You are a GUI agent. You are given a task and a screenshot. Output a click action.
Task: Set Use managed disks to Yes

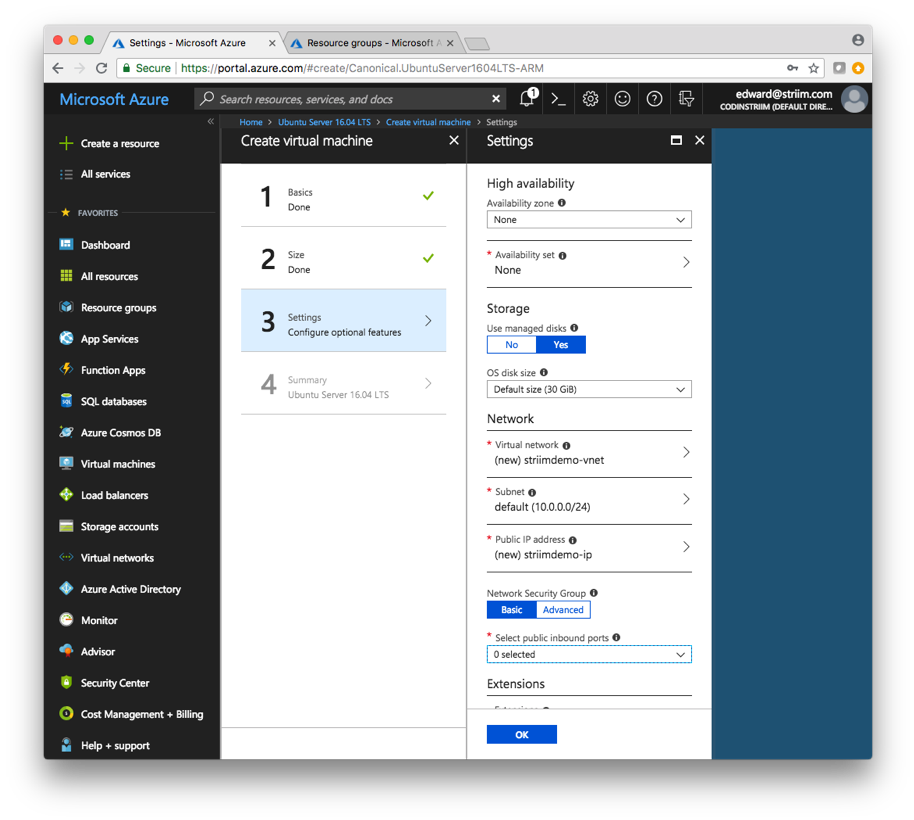(x=560, y=345)
